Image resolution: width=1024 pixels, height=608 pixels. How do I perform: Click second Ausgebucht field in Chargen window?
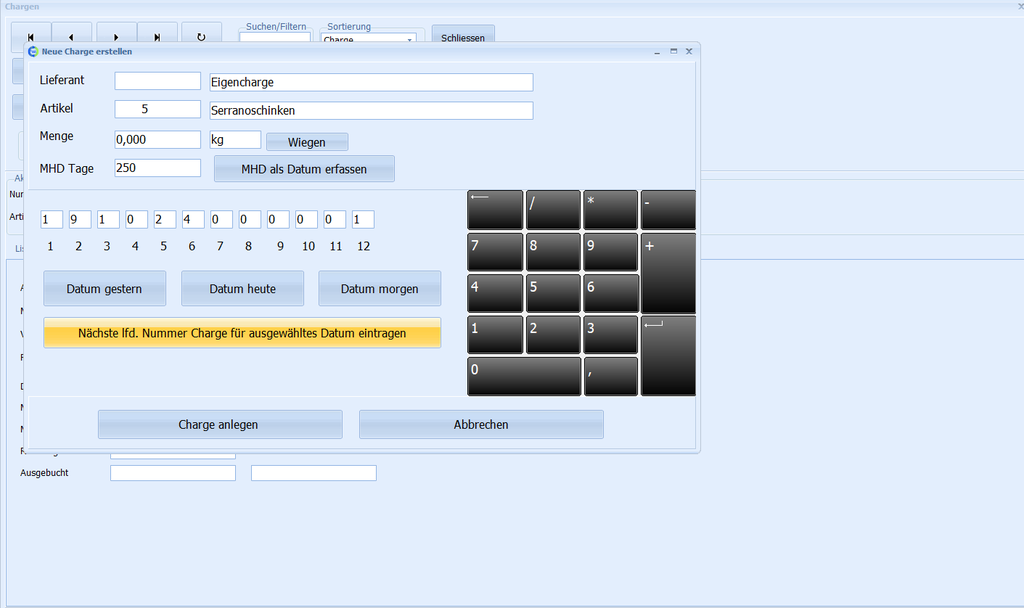pos(314,473)
